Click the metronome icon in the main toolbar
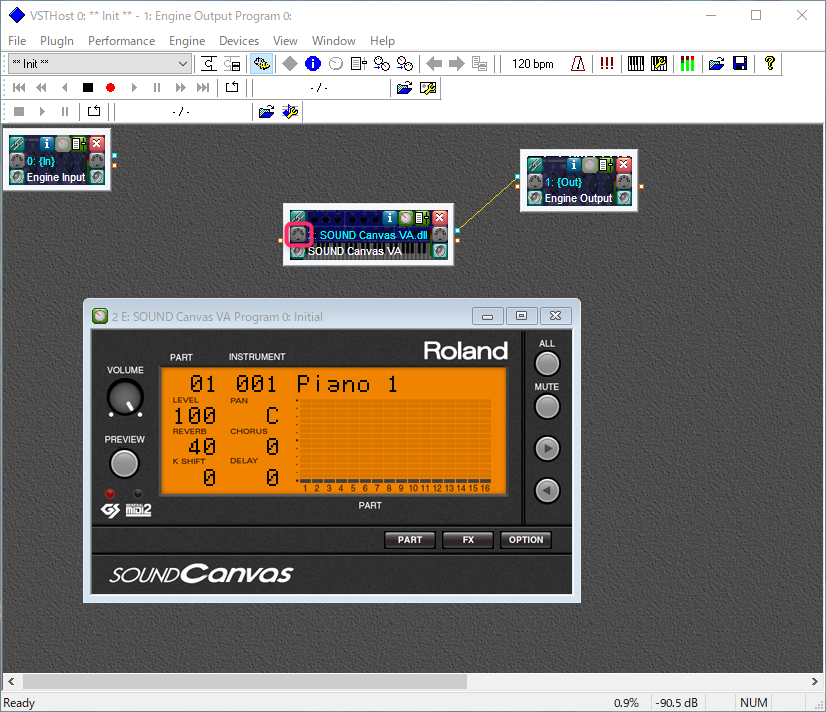Screen dimensions: 826x712 coord(578,64)
